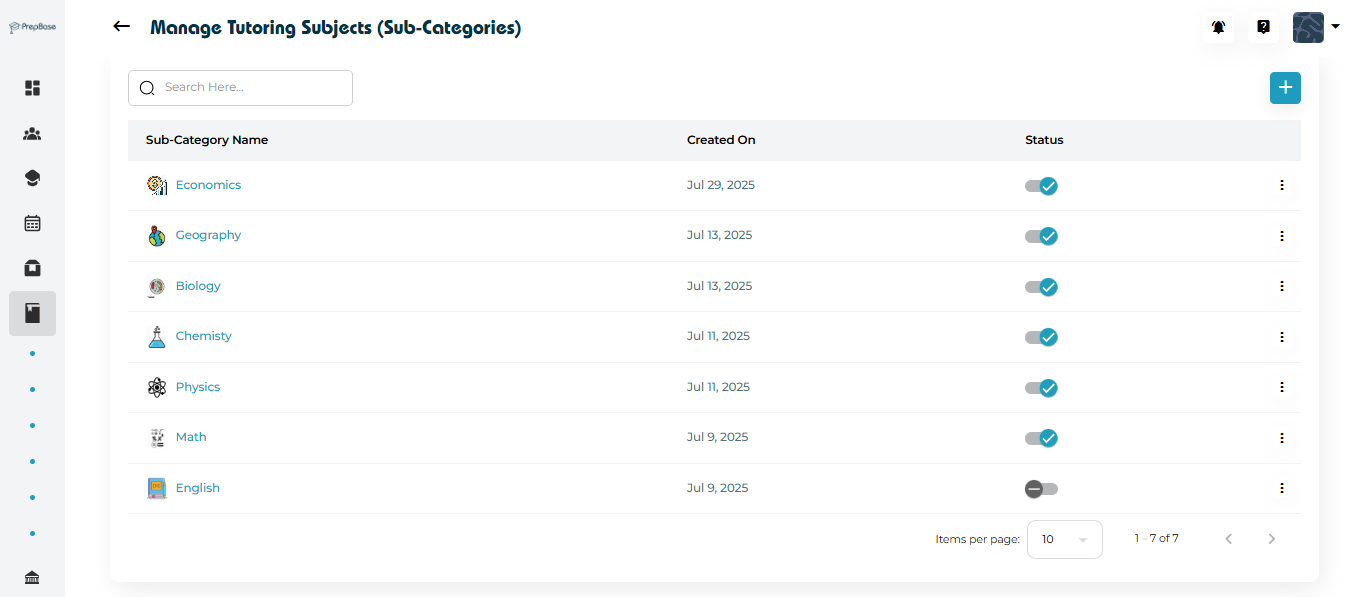This screenshot has height=597, width=1361.
Task: Open the notifications bell
Action: (1218, 28)
